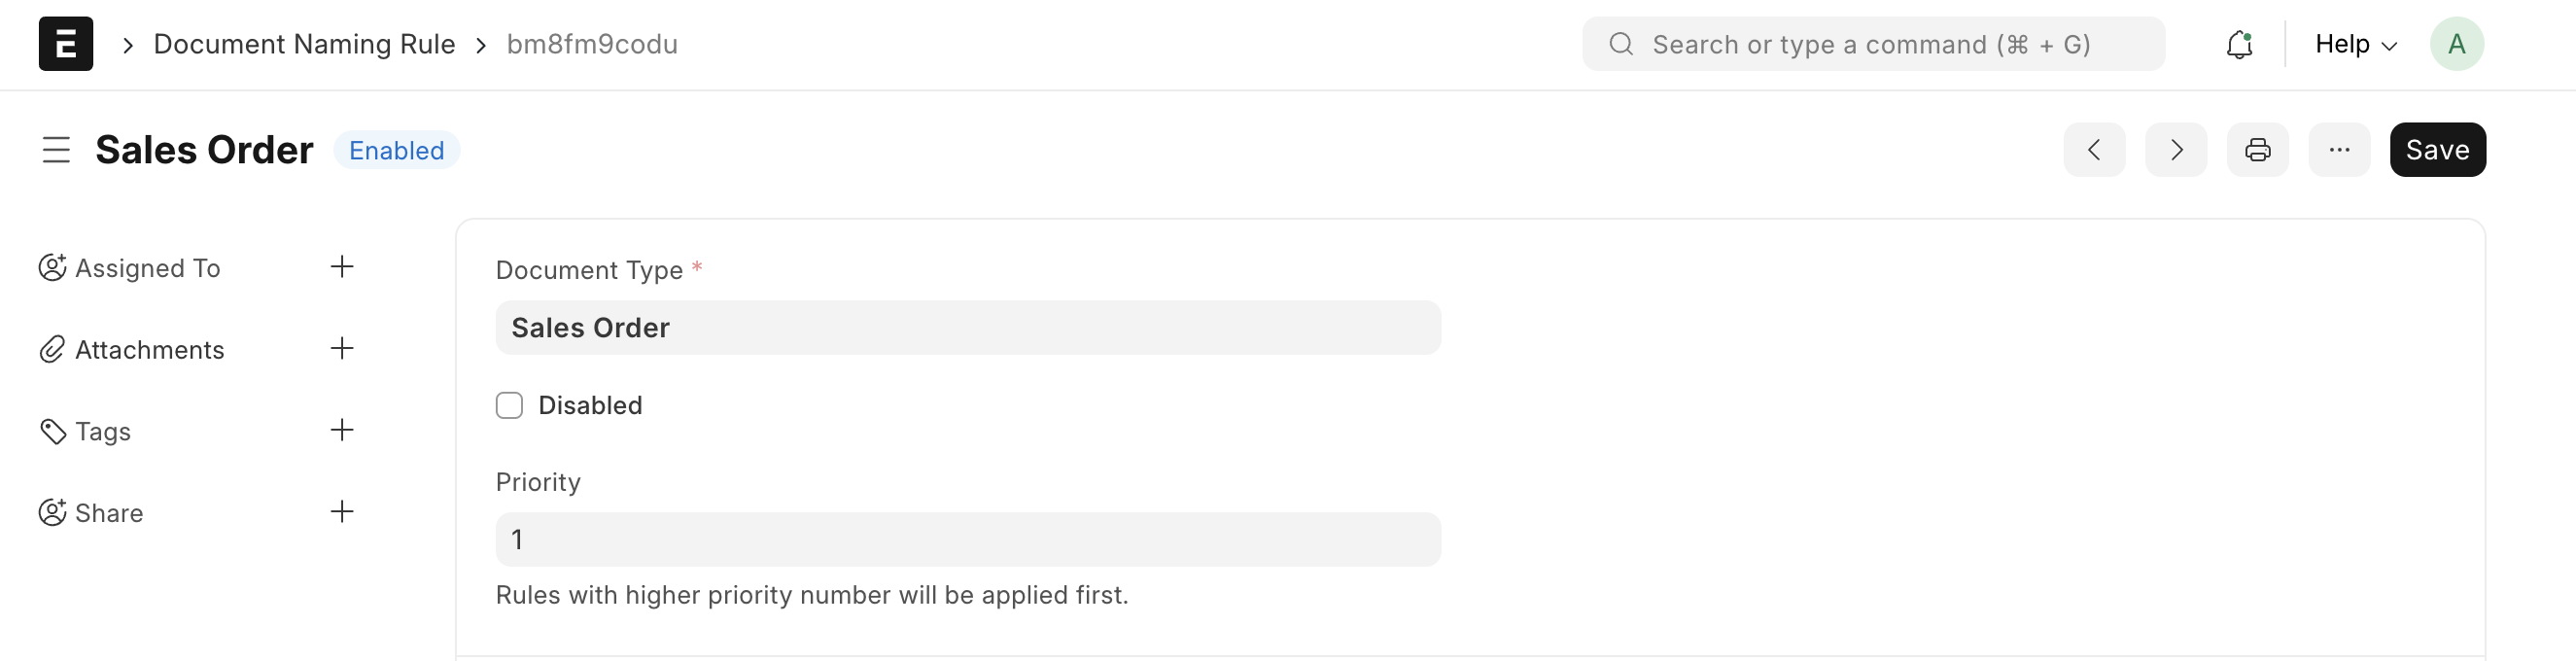Select breadcrumb item bm8fm9codu

(592, 43)
